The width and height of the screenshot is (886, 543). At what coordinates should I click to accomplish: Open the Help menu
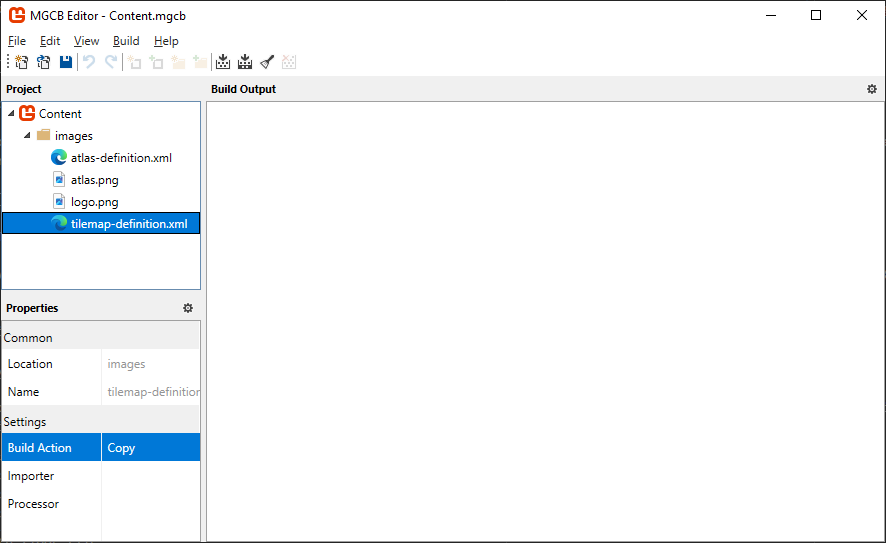click(x=166, y=41)
